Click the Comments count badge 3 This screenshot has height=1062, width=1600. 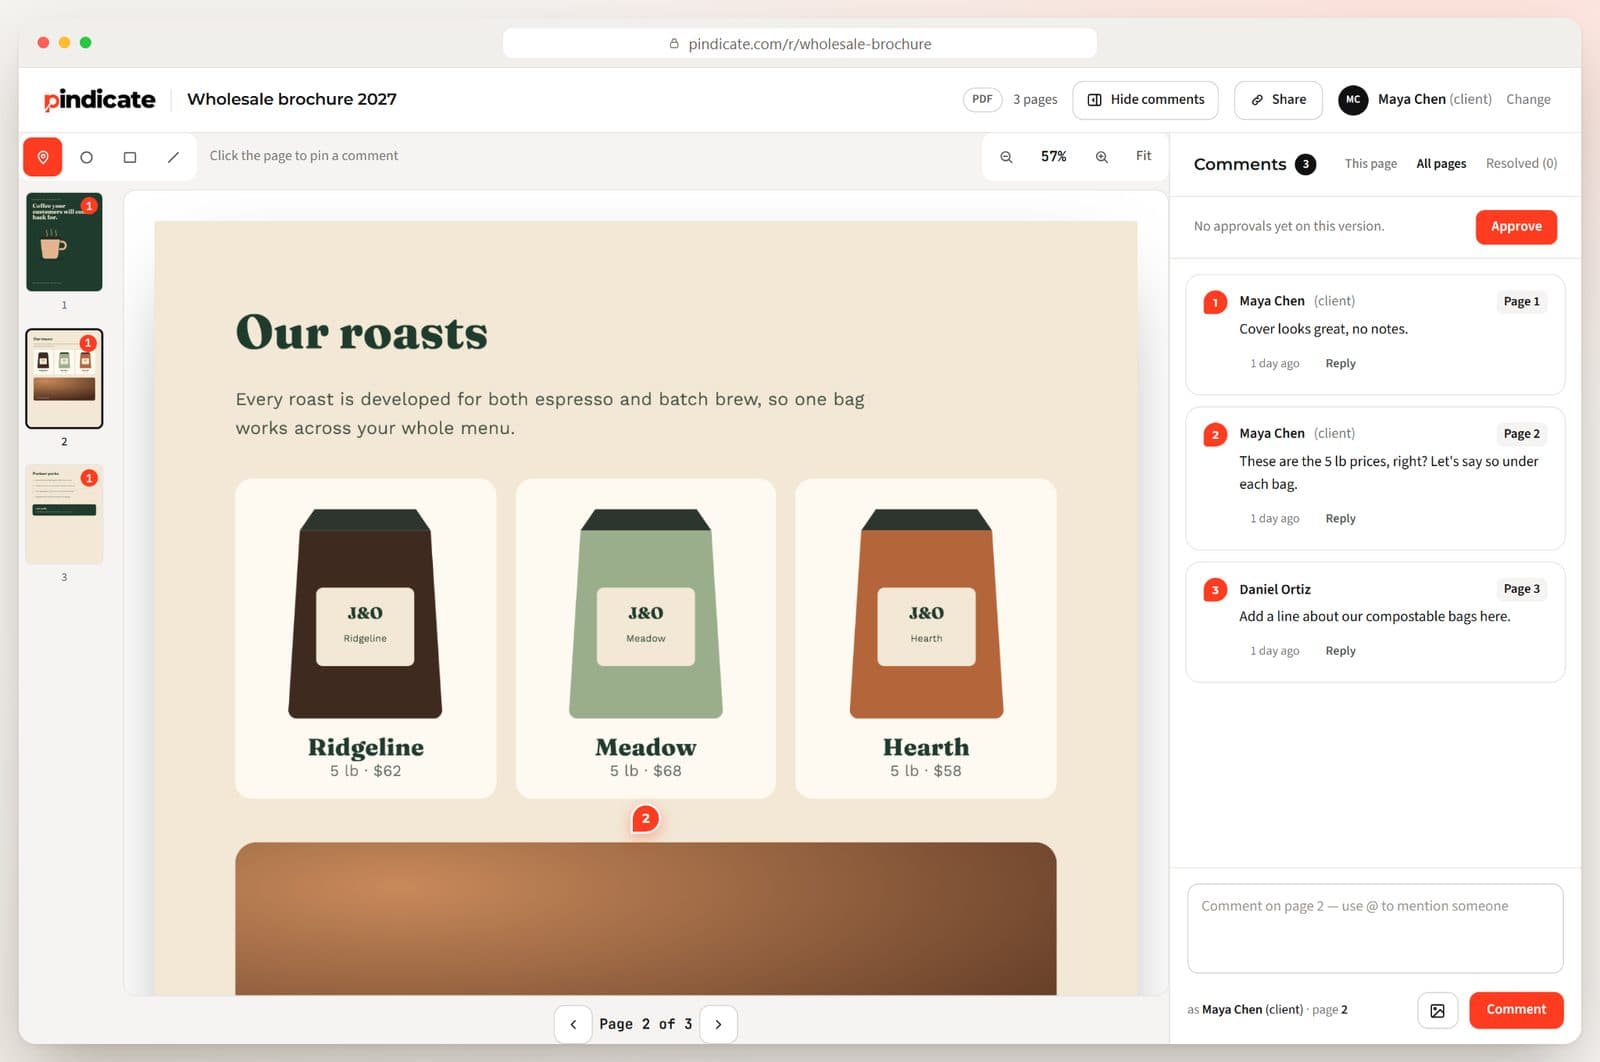(x=1305, y=165)
